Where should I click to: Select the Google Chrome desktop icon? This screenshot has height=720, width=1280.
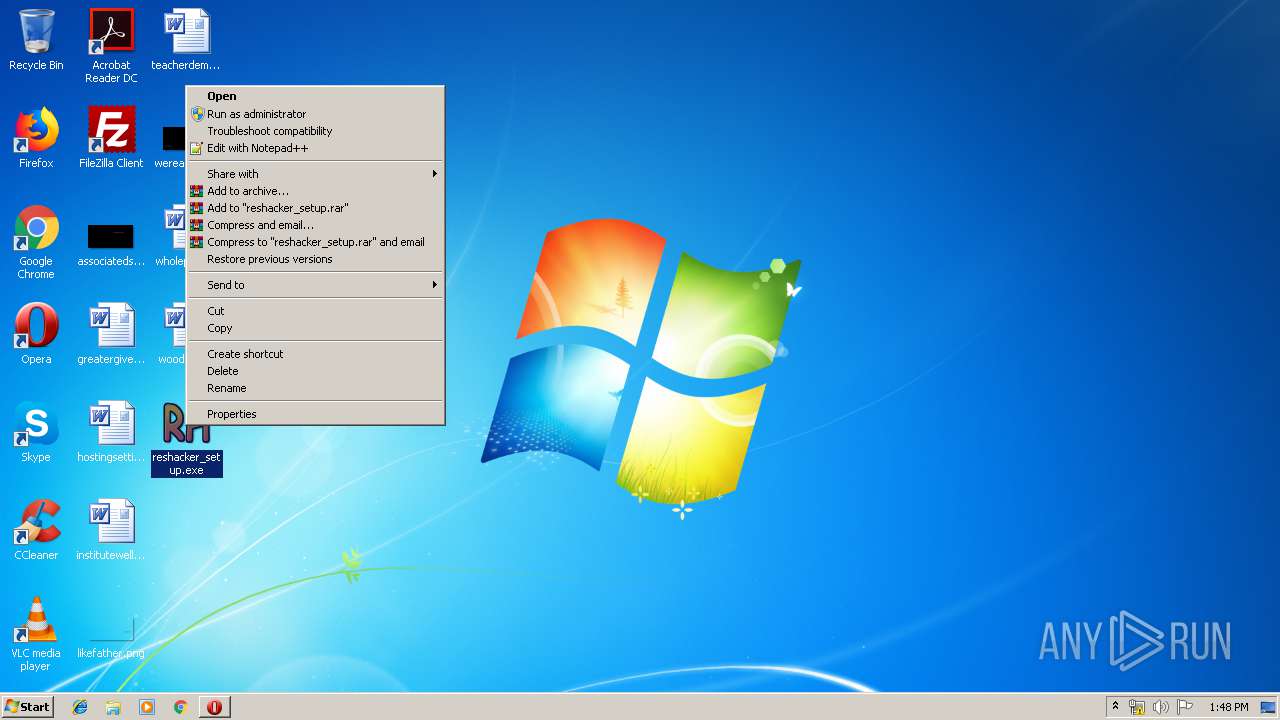[36, 242]
